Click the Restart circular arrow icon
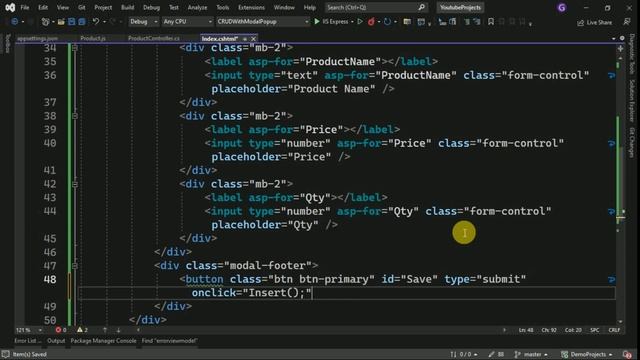640x360 pixels. click(387, 22)
